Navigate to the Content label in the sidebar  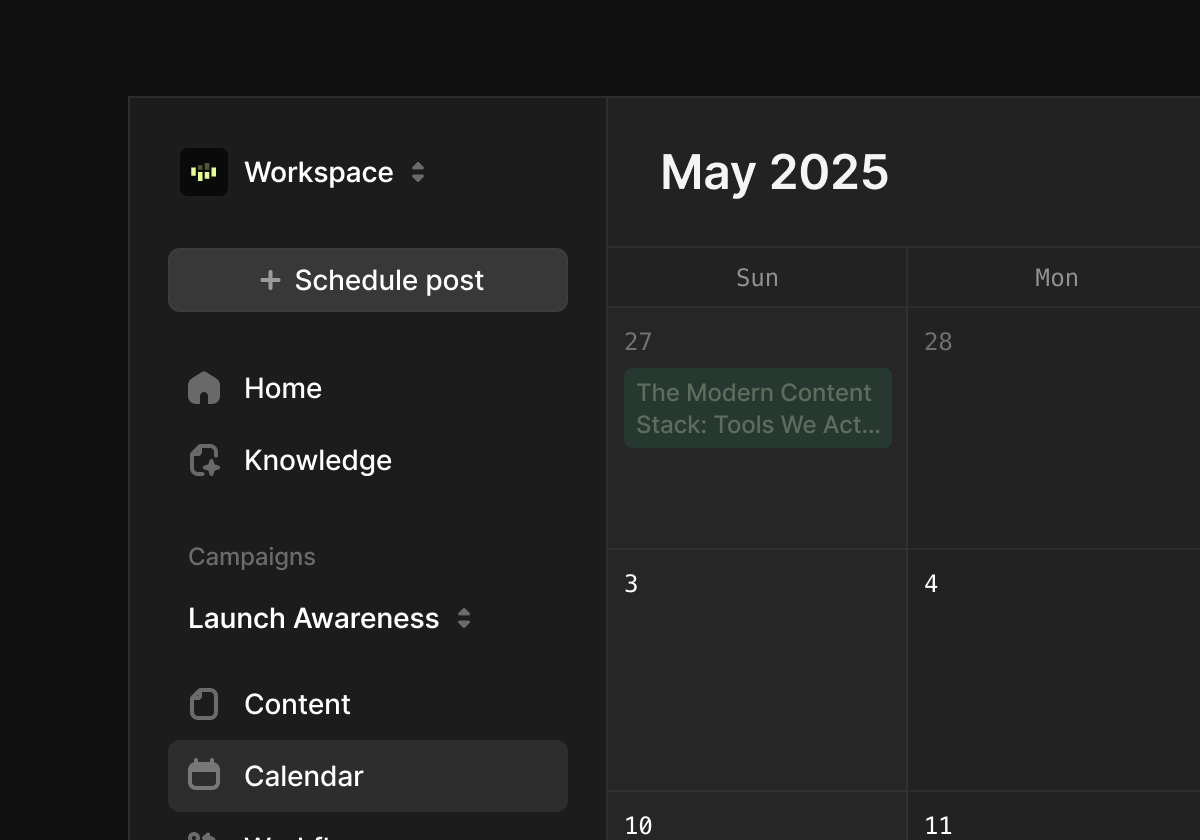[x=297, y=704]
